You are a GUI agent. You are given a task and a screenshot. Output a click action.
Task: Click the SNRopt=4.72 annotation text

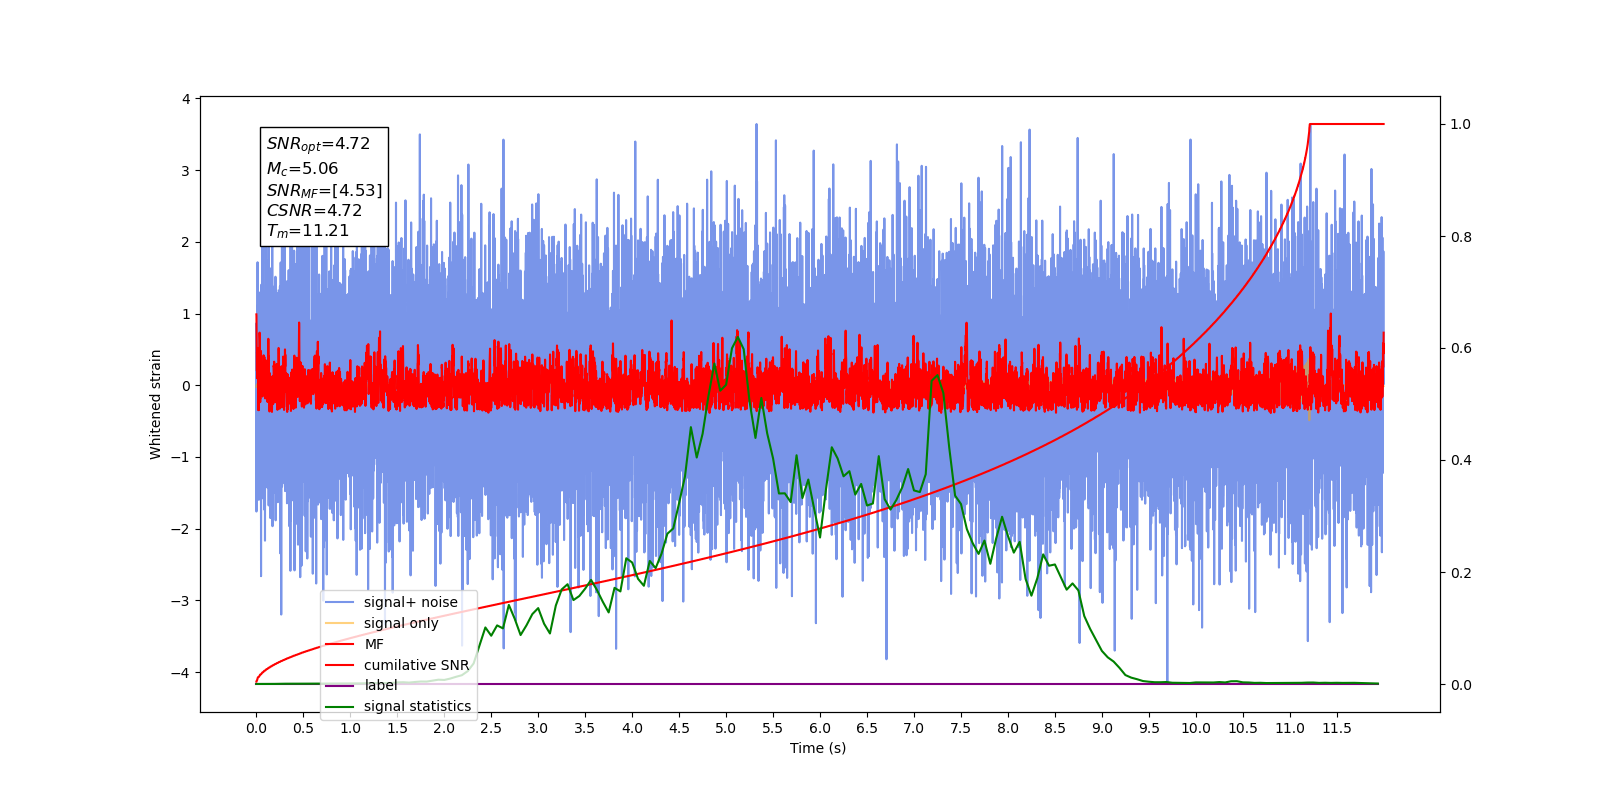[x=318, y=144]
